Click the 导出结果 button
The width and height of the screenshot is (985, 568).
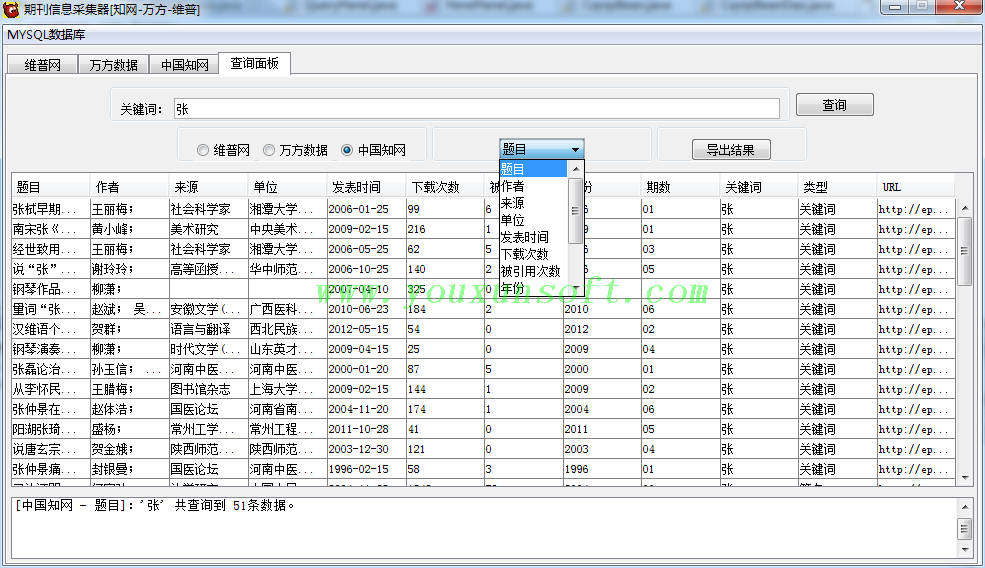731,150
